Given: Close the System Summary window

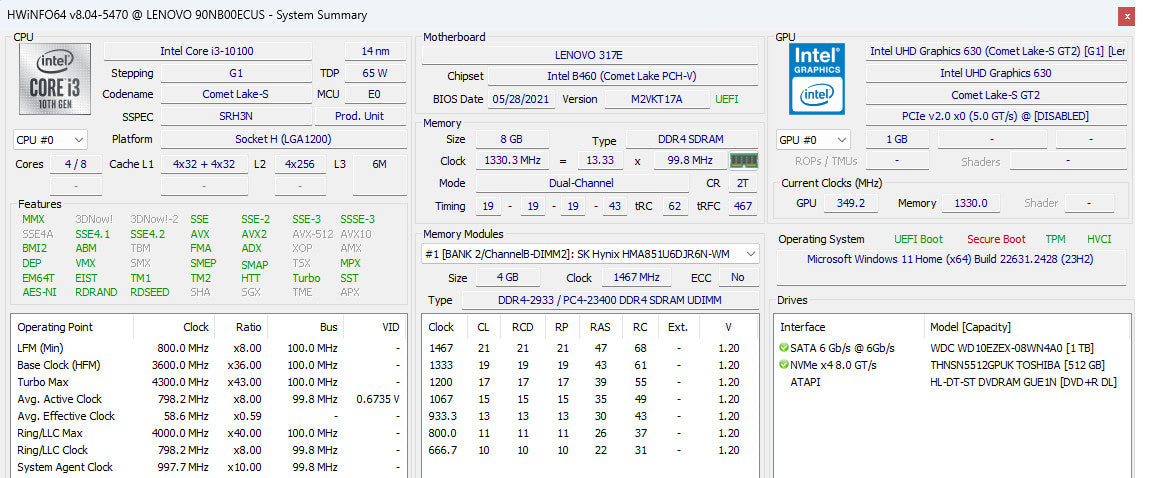Looking at the screenshot, I should [1125, 15].
